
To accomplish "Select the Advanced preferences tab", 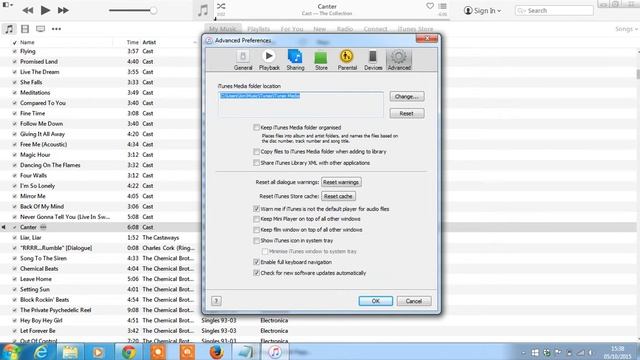I will point(399,60).
